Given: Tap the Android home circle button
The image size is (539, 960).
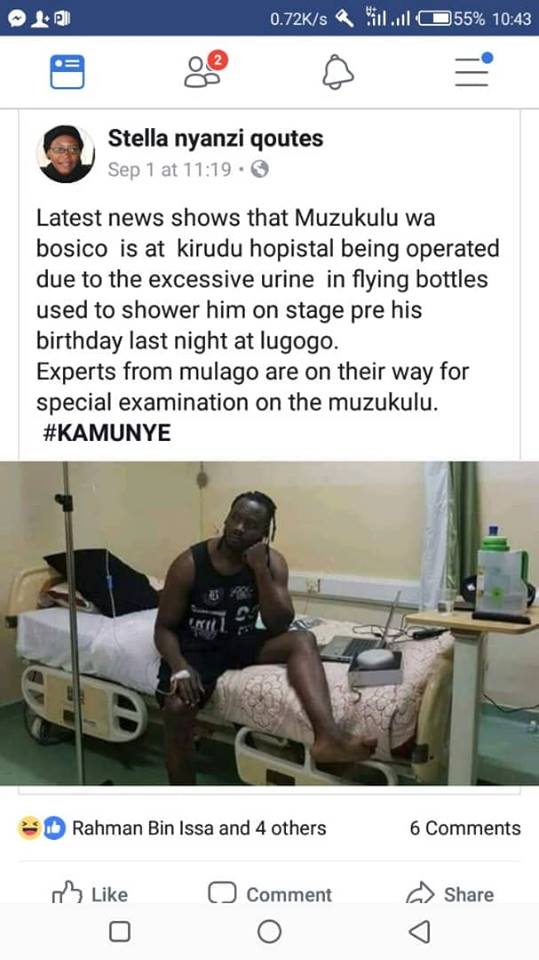Looking at the screenshot, I should pos(270,932).
